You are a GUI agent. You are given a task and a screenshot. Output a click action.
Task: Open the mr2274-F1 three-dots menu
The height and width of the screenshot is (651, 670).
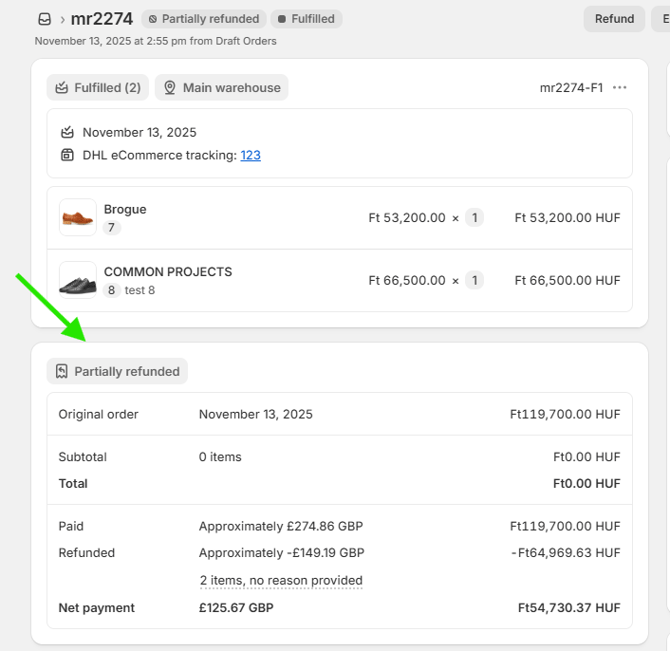coord(620,88)
